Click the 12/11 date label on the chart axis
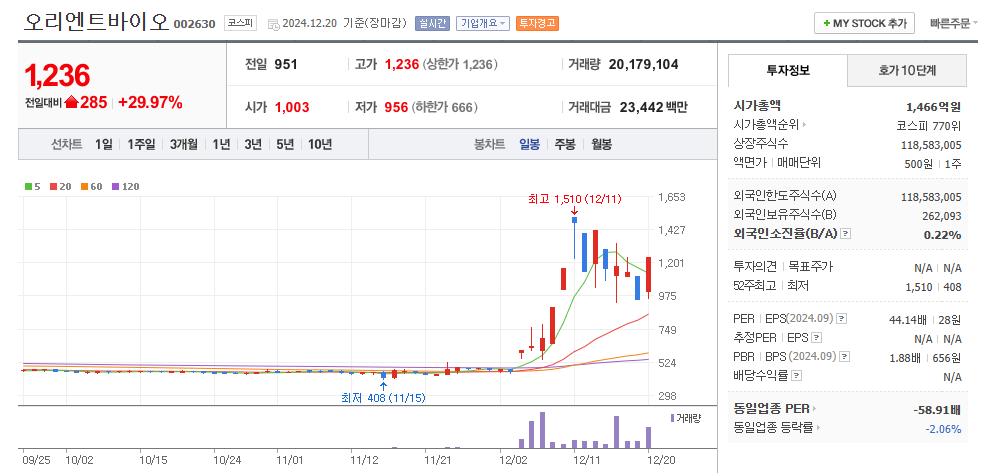This screenshot has width=984, height=473. 589,460
